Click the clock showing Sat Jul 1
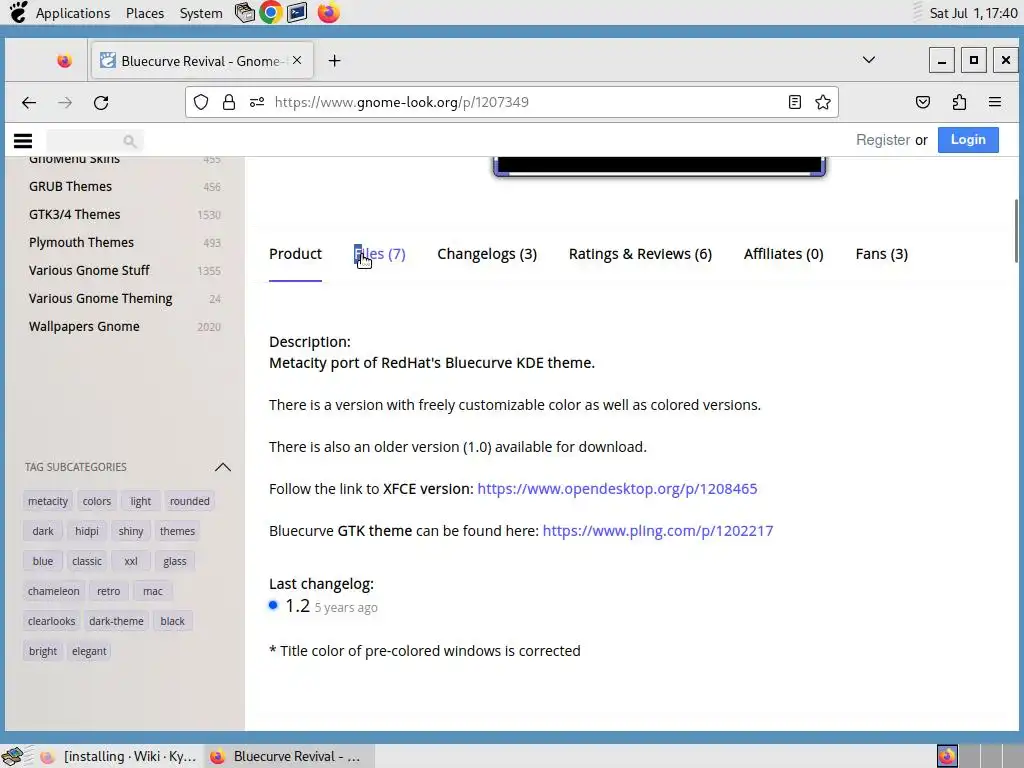Image resolution: width=1024 pixels, height=768 pixels. pyautogui.click(x=973, y=13)
